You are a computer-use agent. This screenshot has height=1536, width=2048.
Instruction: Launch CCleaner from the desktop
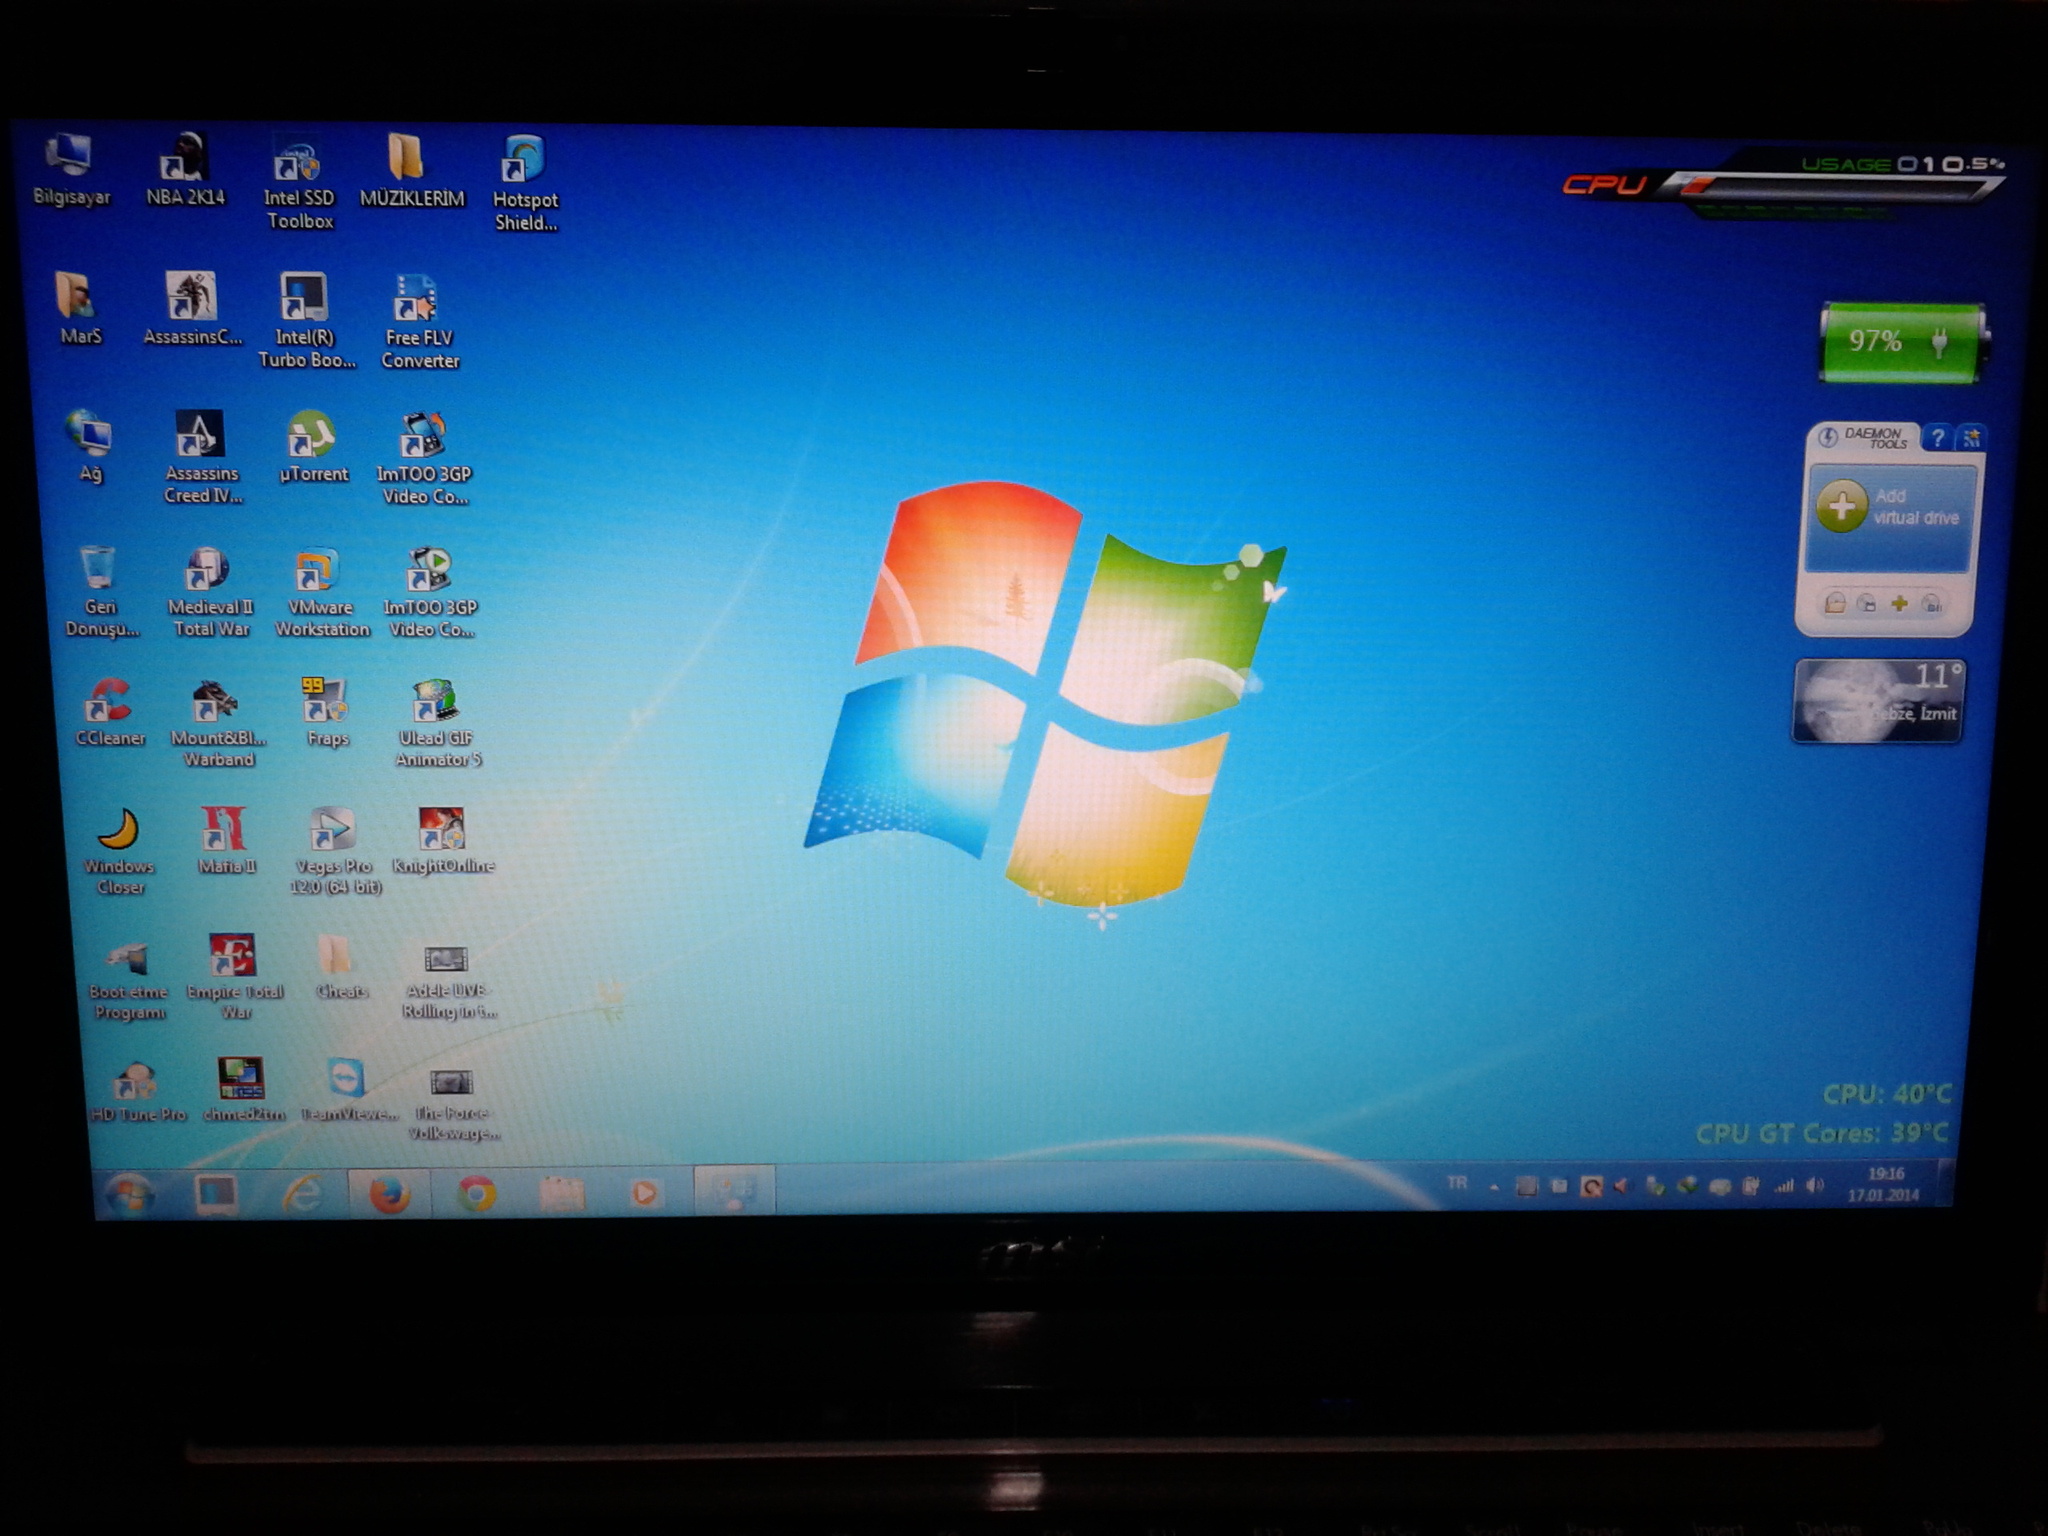tap(110, 712)
